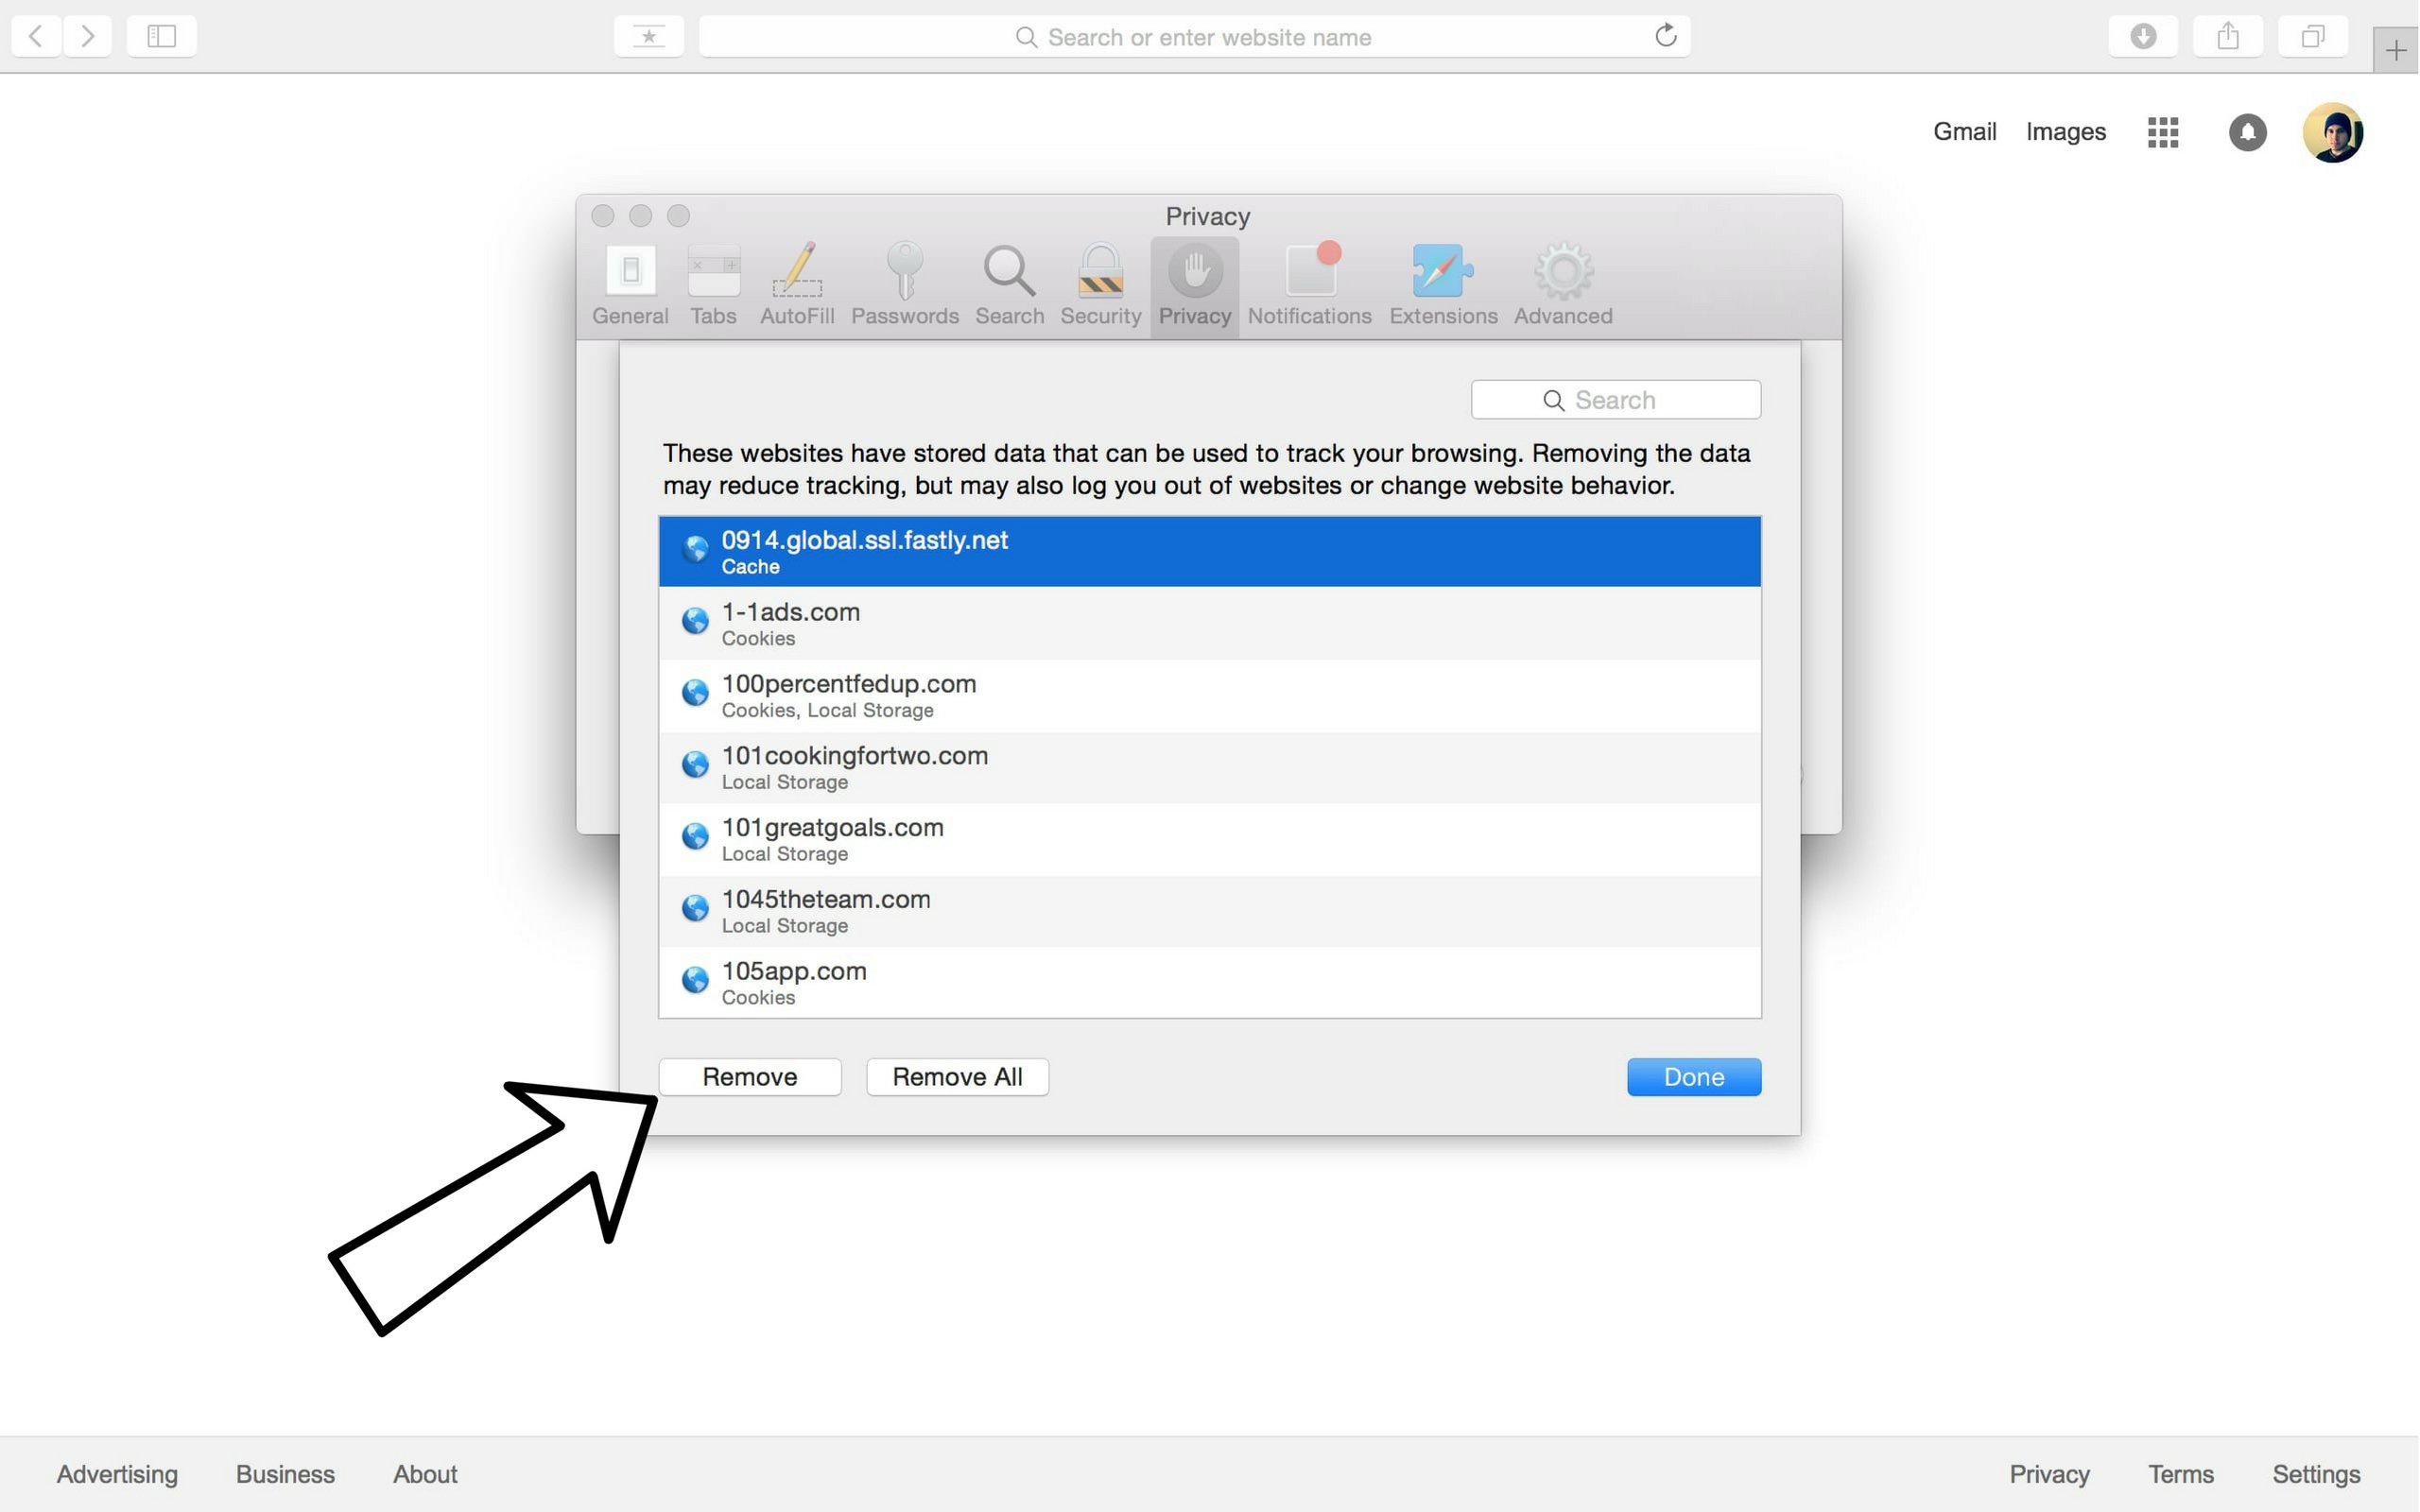
Task: Click the Remove button for selected site
Action: pos(750,1074)
